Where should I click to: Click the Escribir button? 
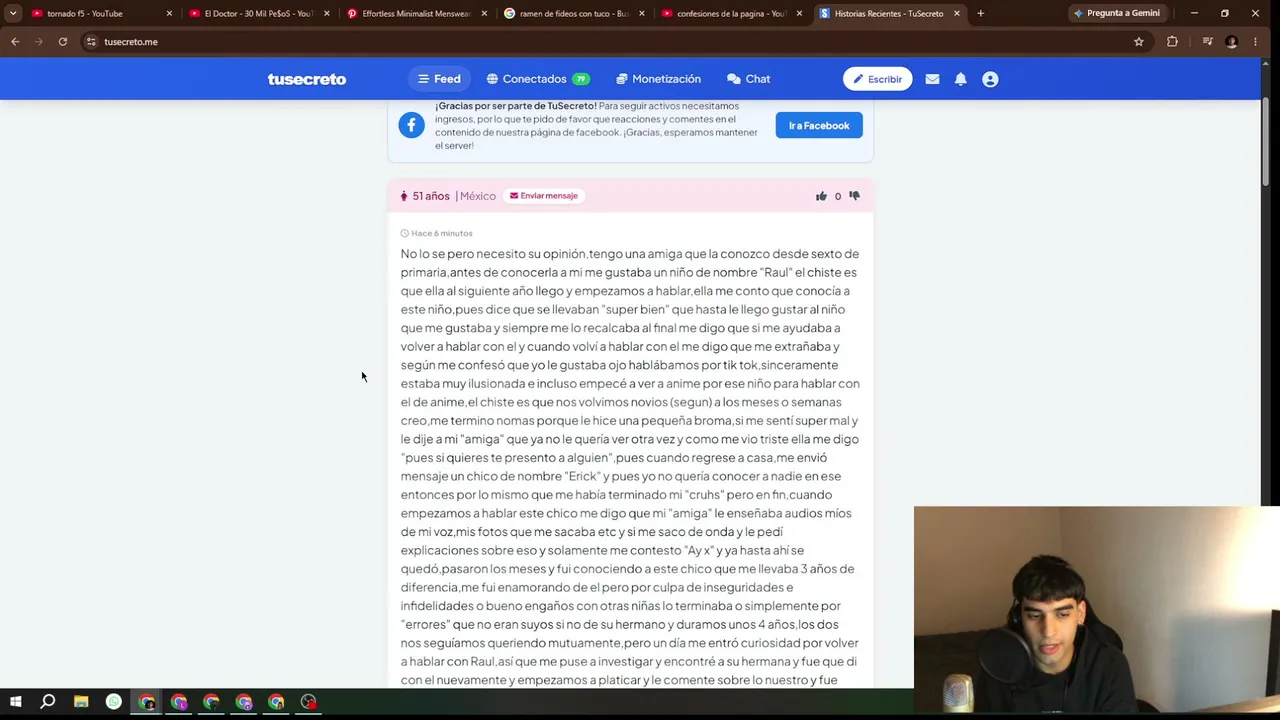(877, 79)
